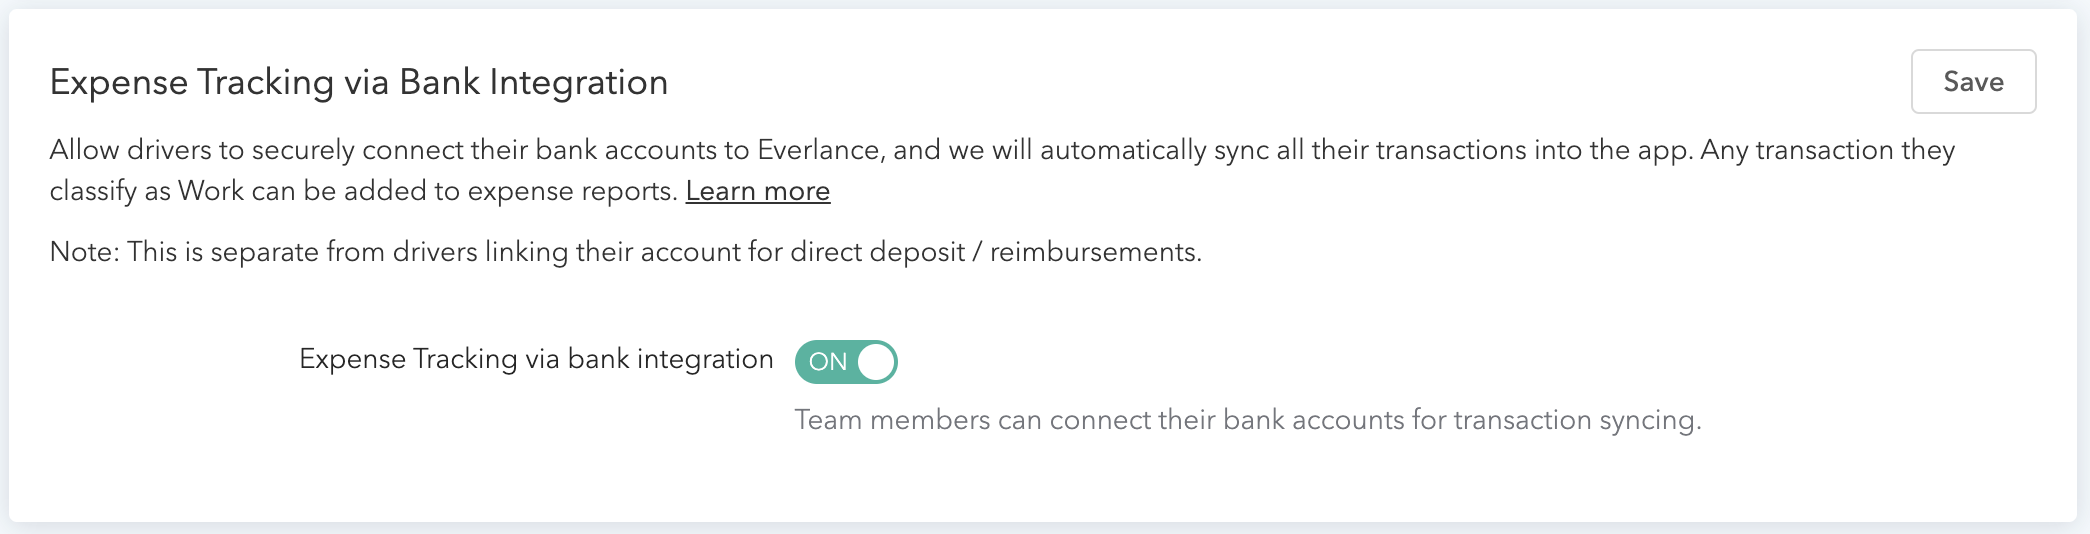Disable Expense Tracking via bank integration toggle
The width and height of the screenshot is (2090, 534).
[846, 362]
